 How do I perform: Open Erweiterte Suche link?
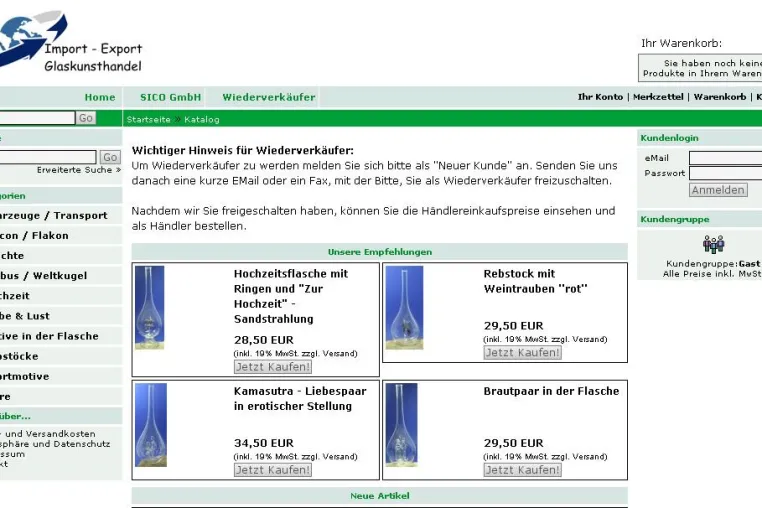[x=79, y=170]
